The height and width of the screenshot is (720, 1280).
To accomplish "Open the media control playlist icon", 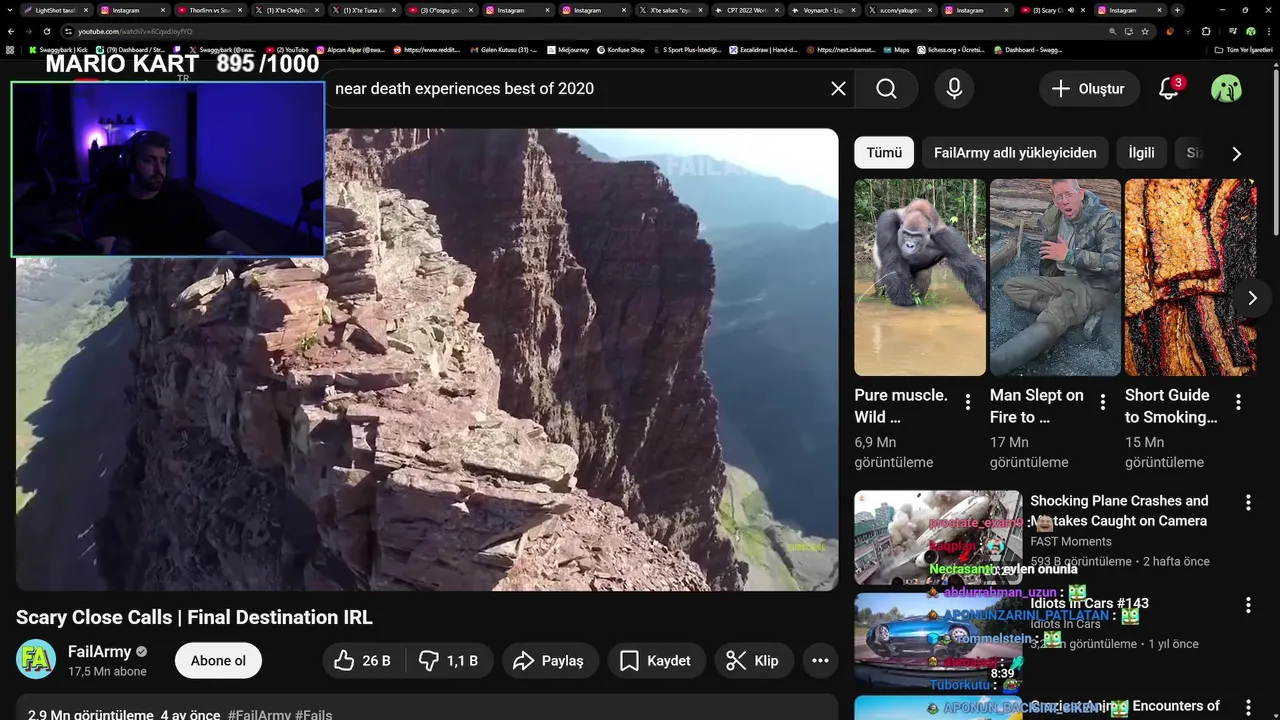I will [x=1232, y=31].
